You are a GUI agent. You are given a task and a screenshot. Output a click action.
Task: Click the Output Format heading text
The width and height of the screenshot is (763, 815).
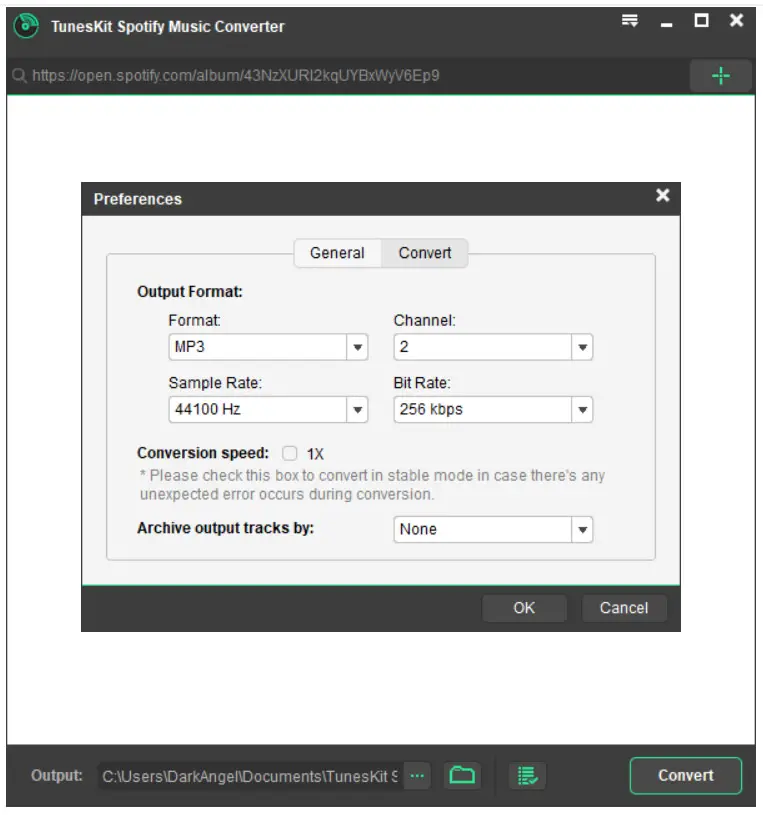click(x=190, y=292)
